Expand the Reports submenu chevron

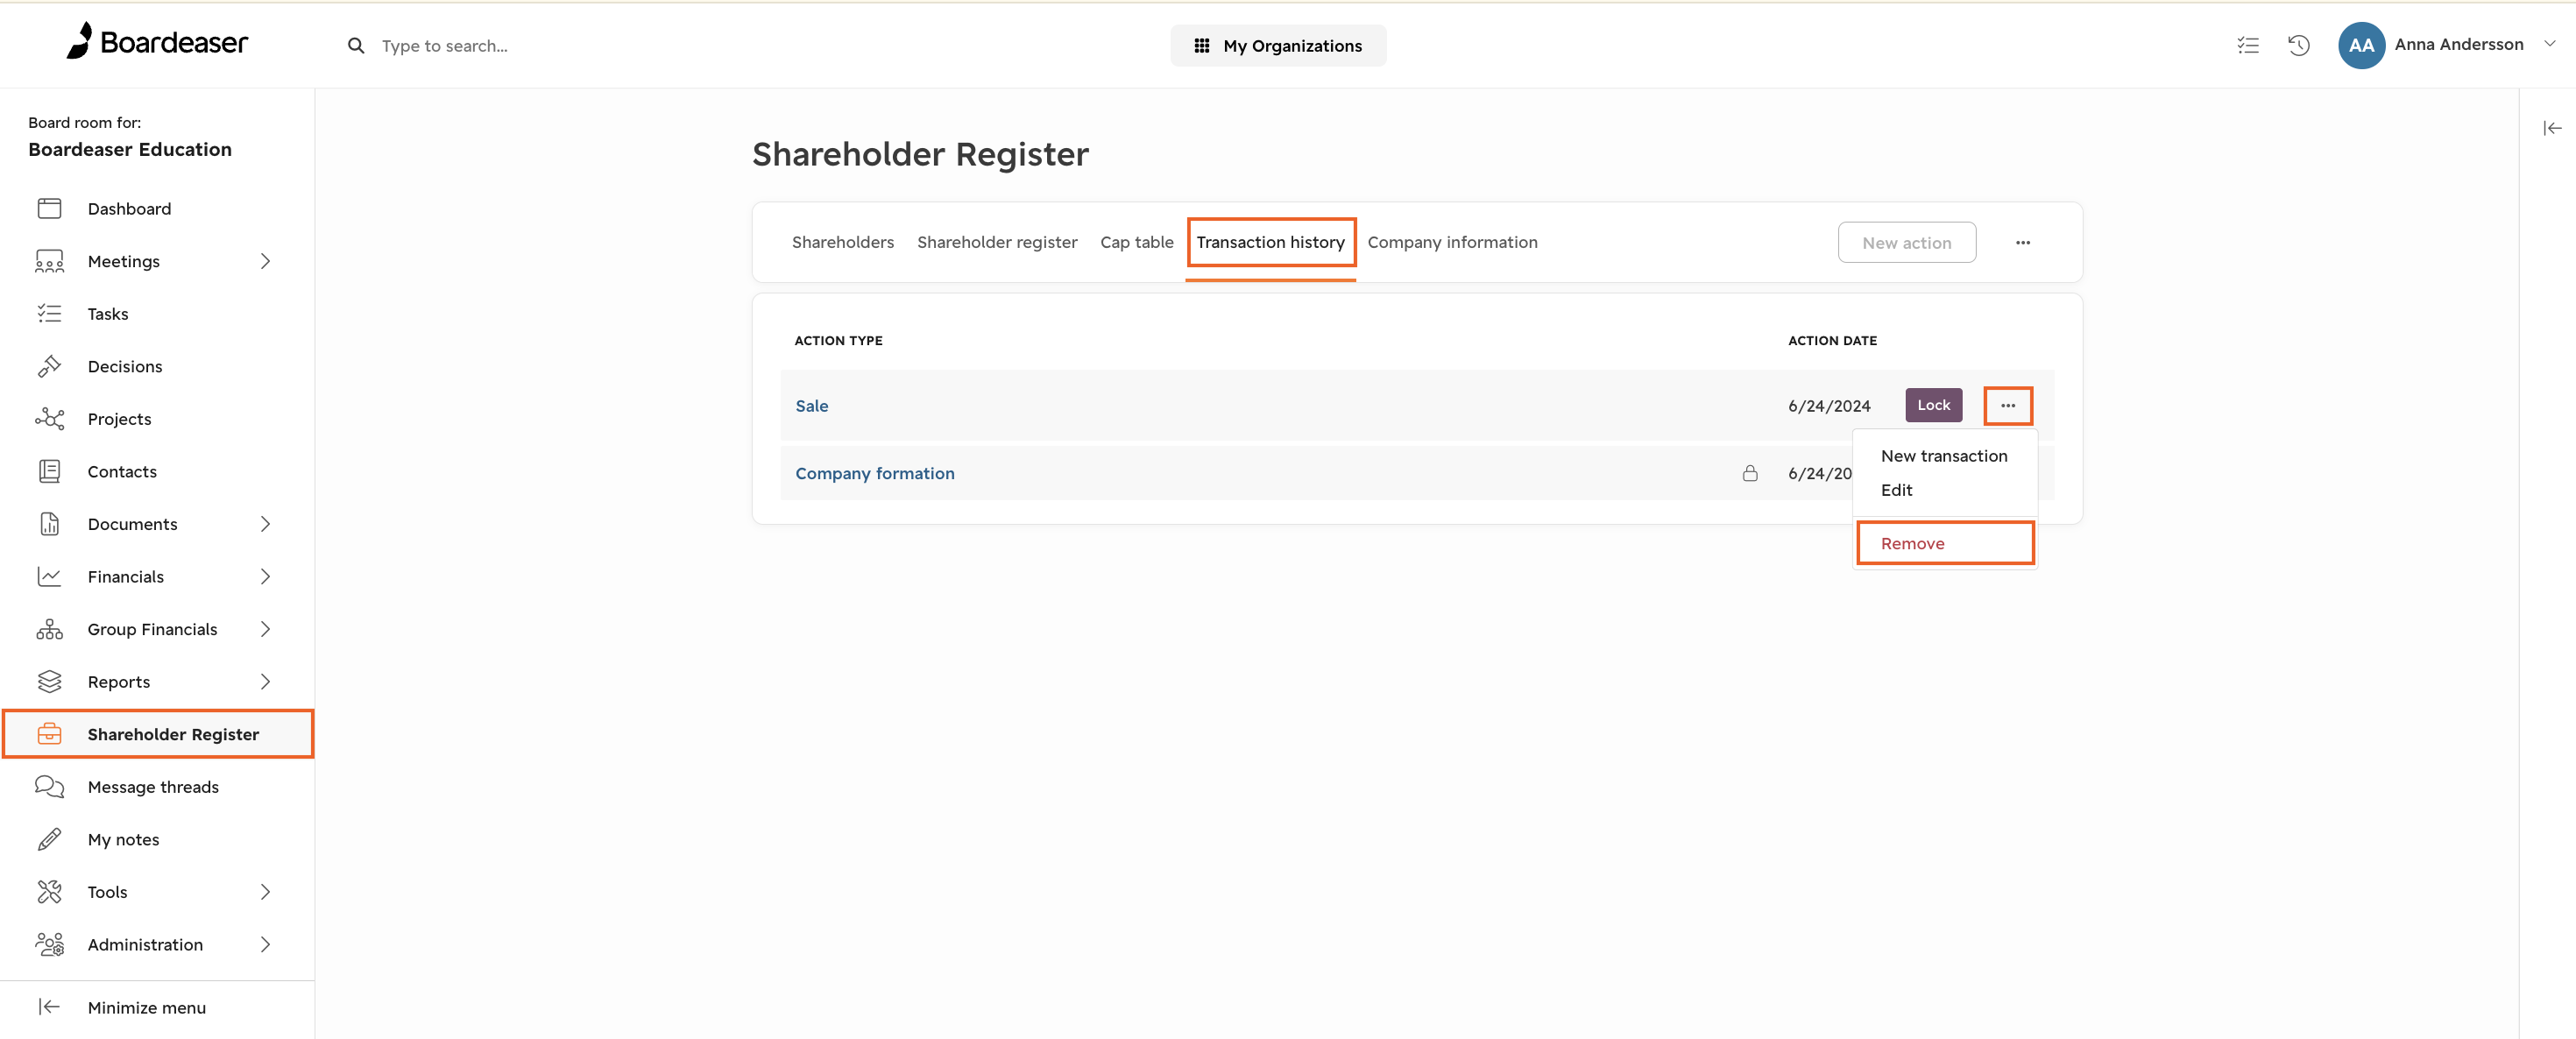[x=265, y=681]
